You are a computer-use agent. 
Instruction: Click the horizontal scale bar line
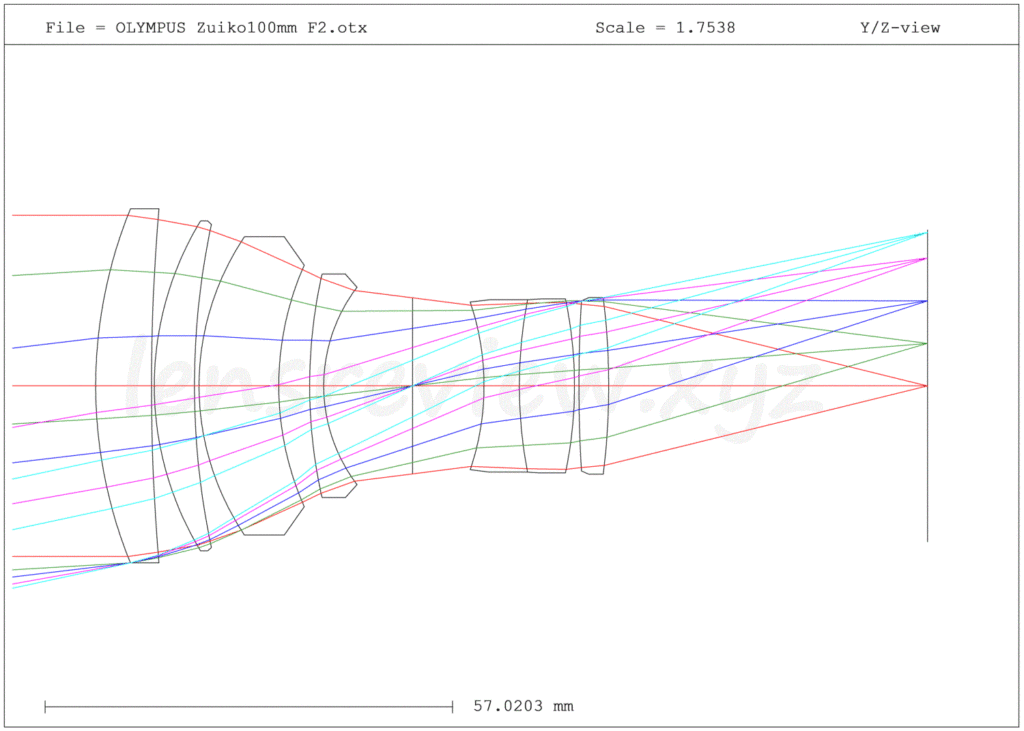[248, 706]
